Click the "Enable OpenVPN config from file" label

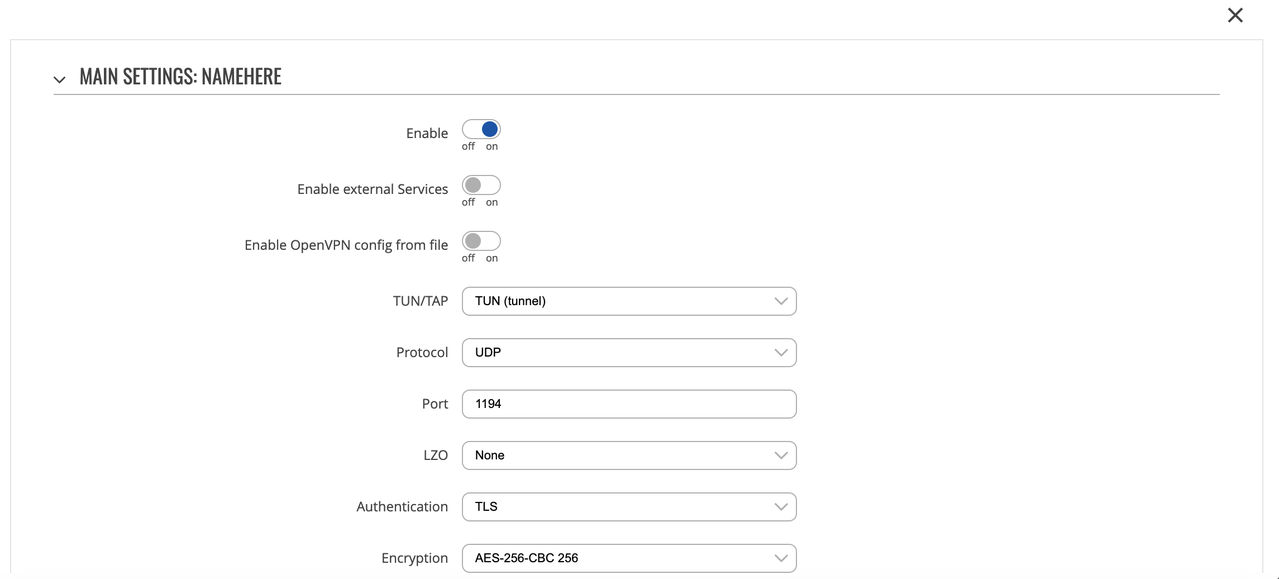point(346,245)
